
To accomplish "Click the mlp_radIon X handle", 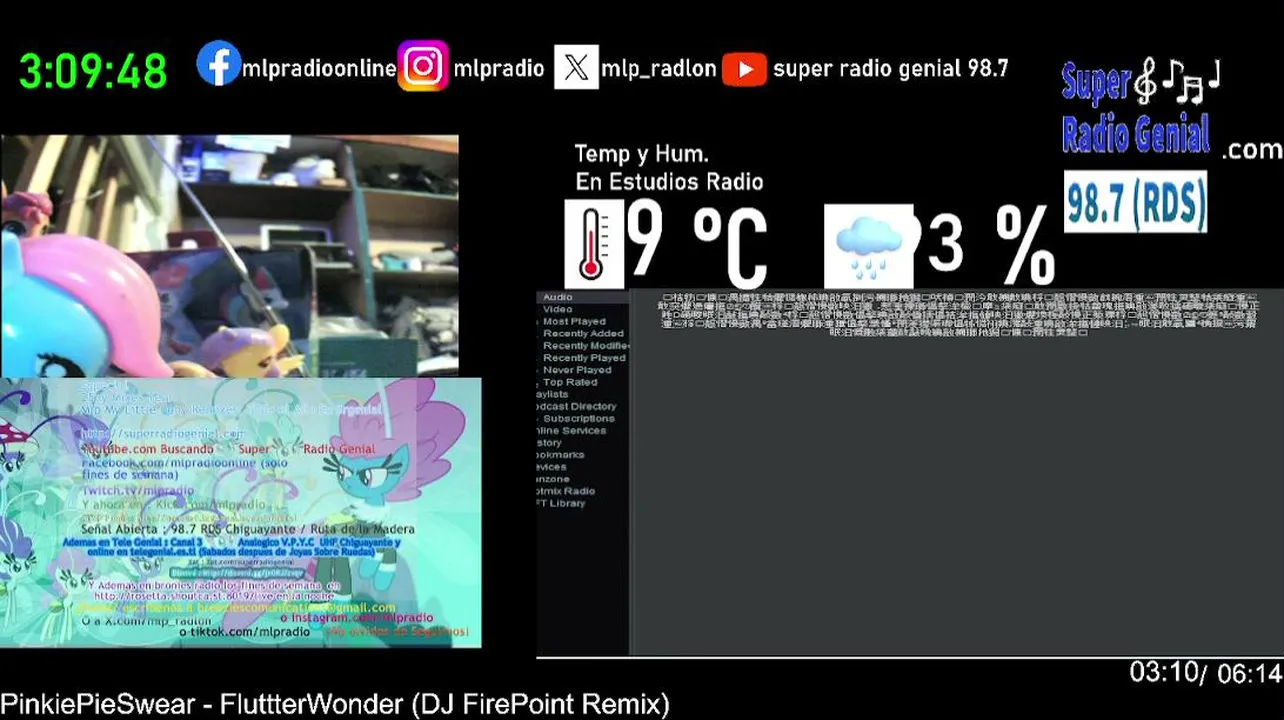I will (658, 69).
